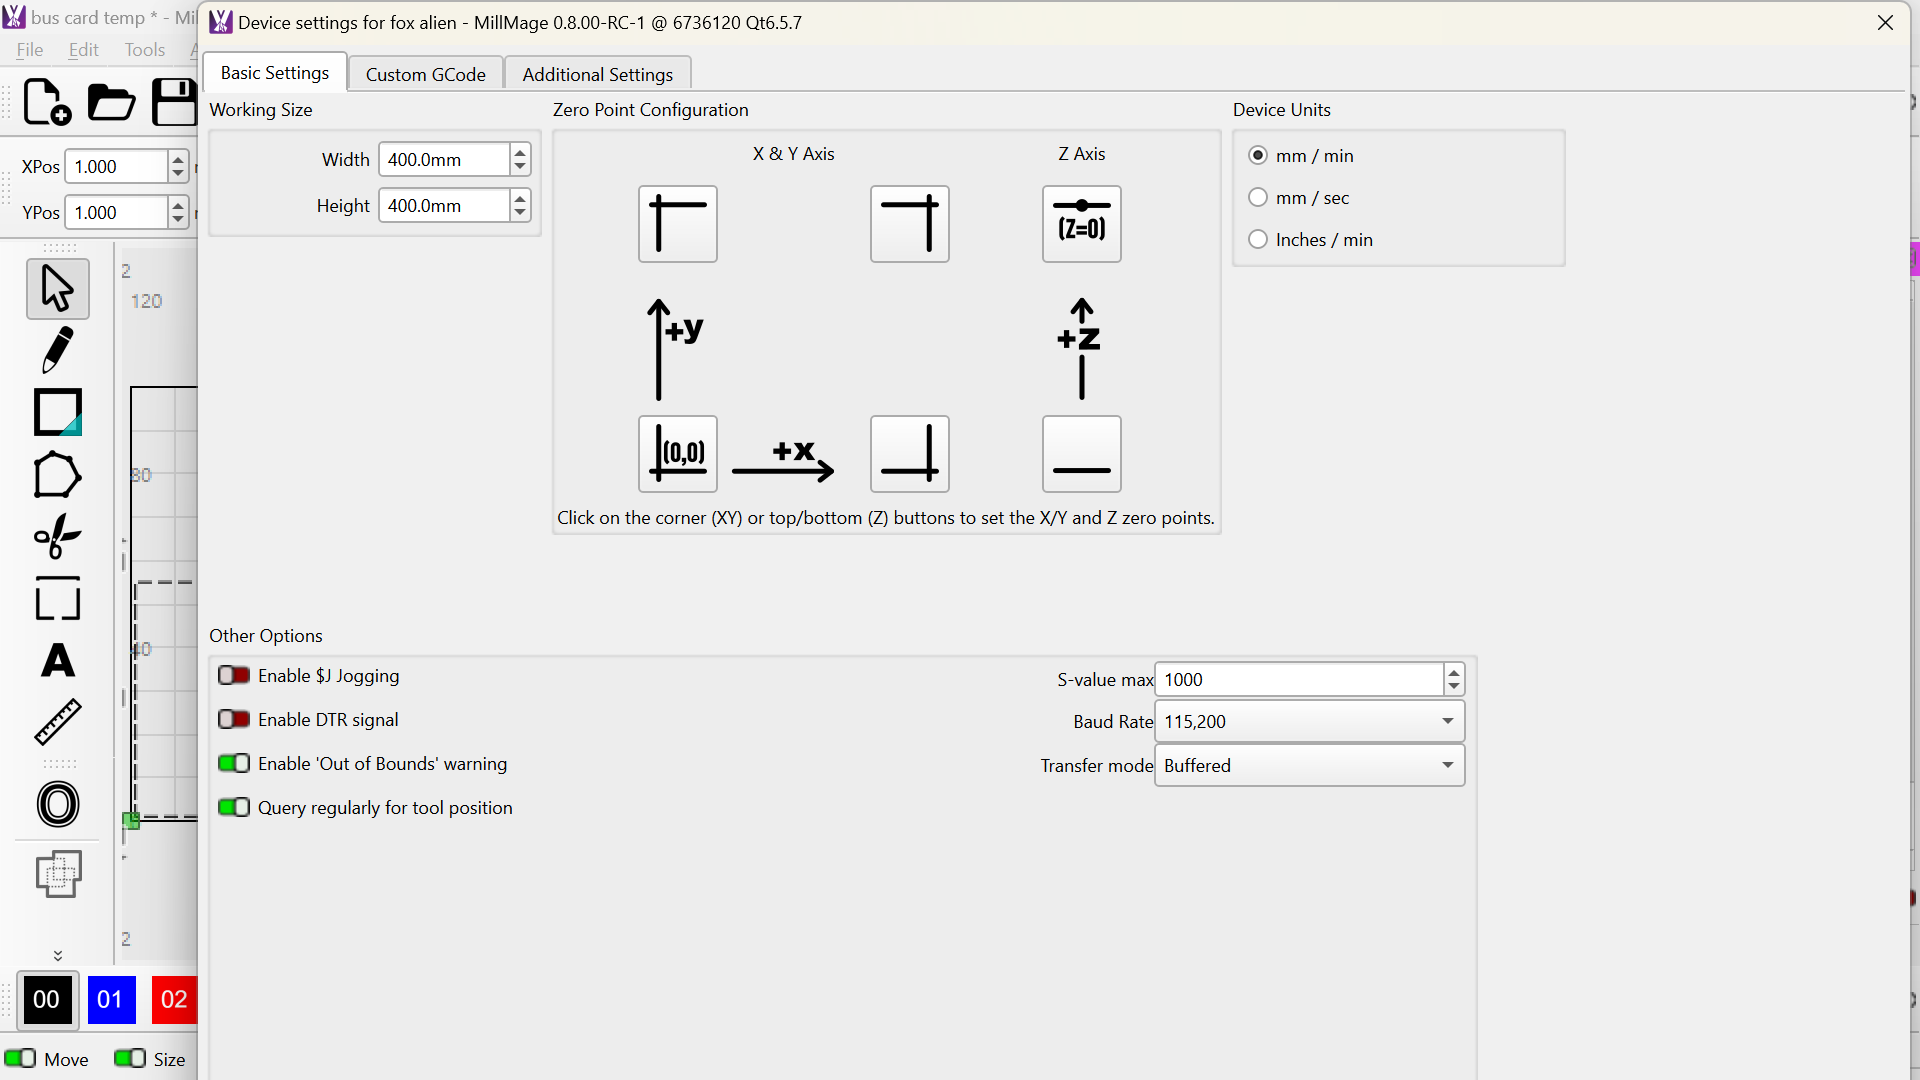Click the Measure ruler tool
1920x1080 pixels.
[57, 722]
